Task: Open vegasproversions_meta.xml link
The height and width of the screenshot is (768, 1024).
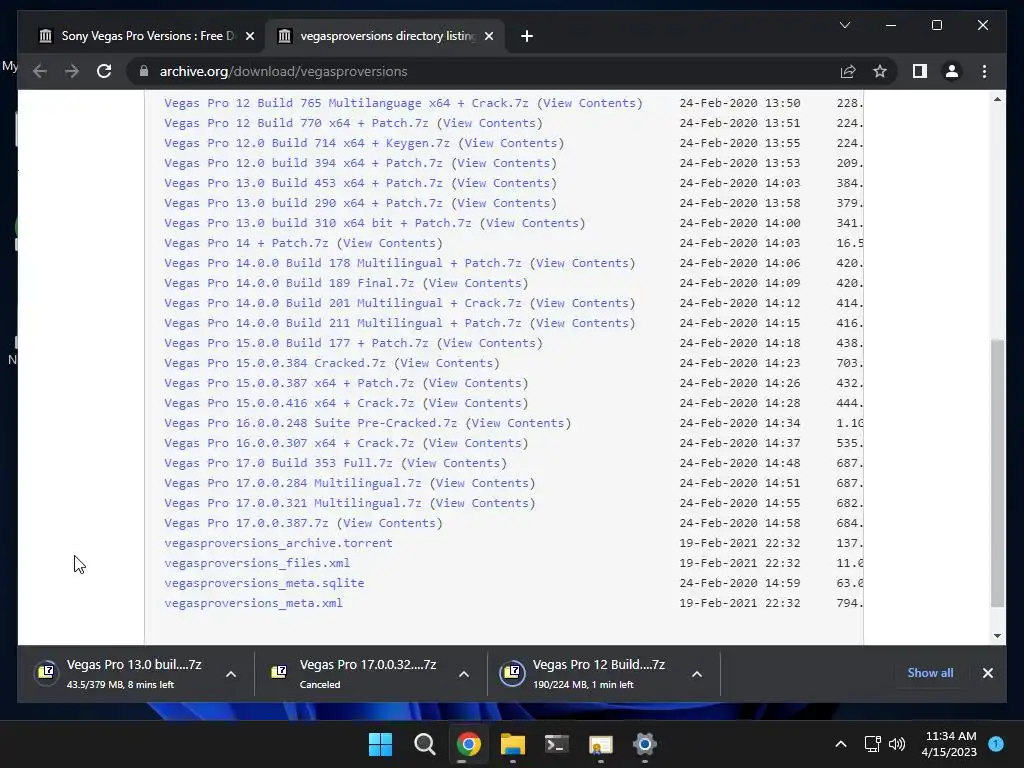Action: (253, 603)
